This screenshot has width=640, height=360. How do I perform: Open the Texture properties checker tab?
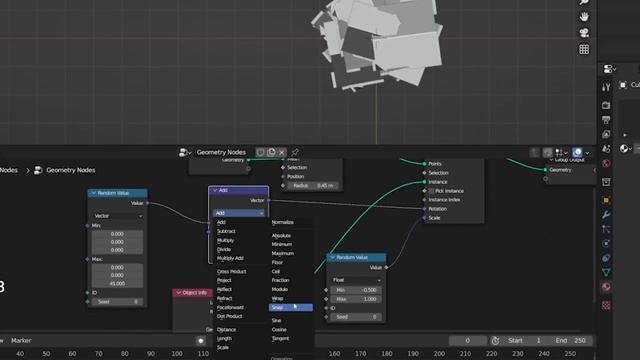pyautogui.click(x=606, y=305)
